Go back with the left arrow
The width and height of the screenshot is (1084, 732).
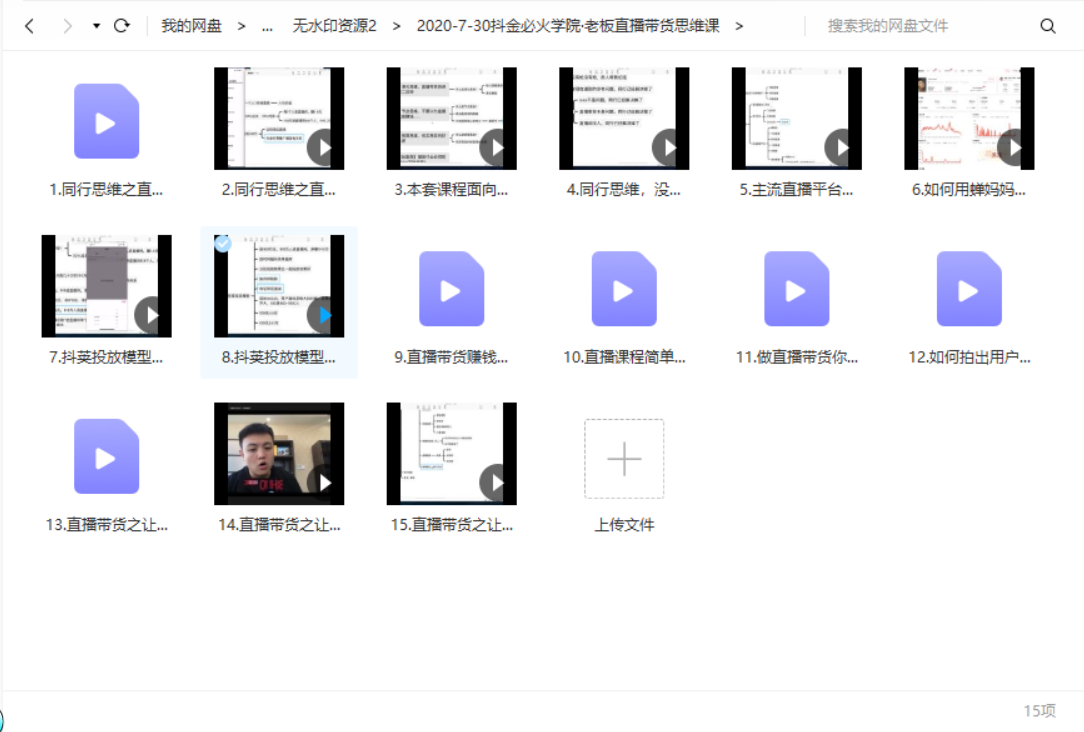click(x=29, y=26)
